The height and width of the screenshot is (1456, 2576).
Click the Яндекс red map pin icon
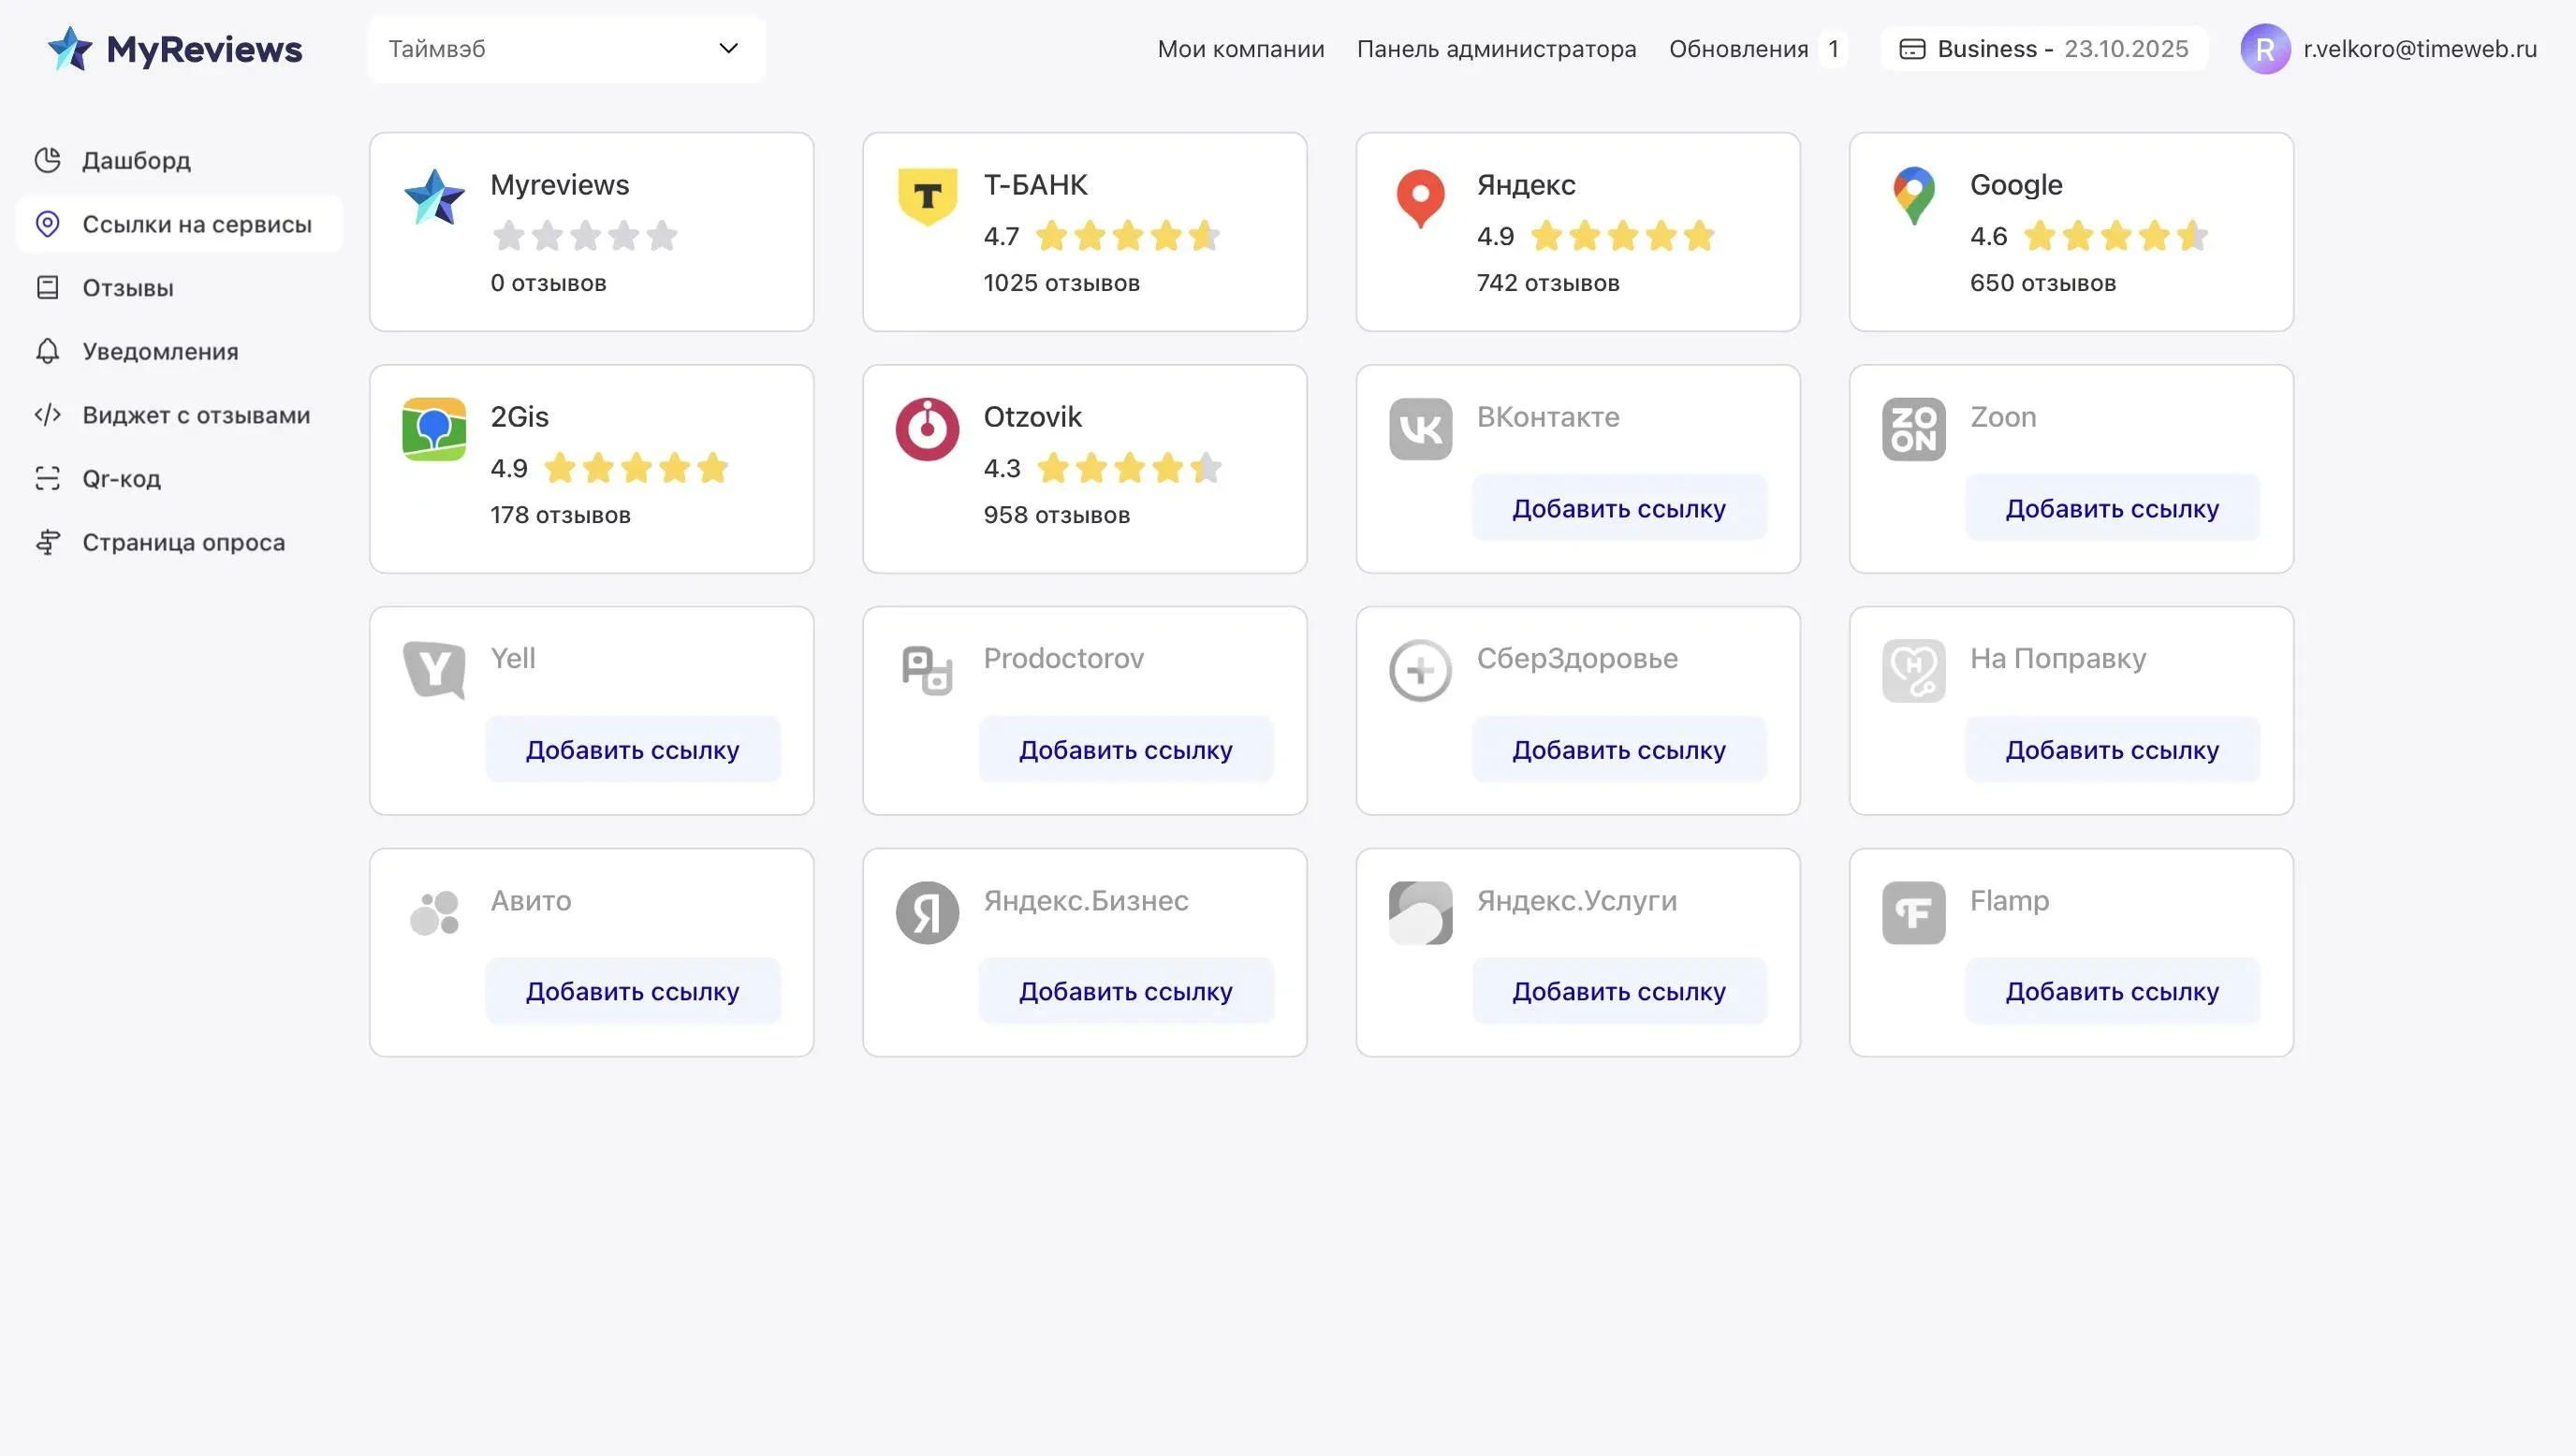(1420, 197)
